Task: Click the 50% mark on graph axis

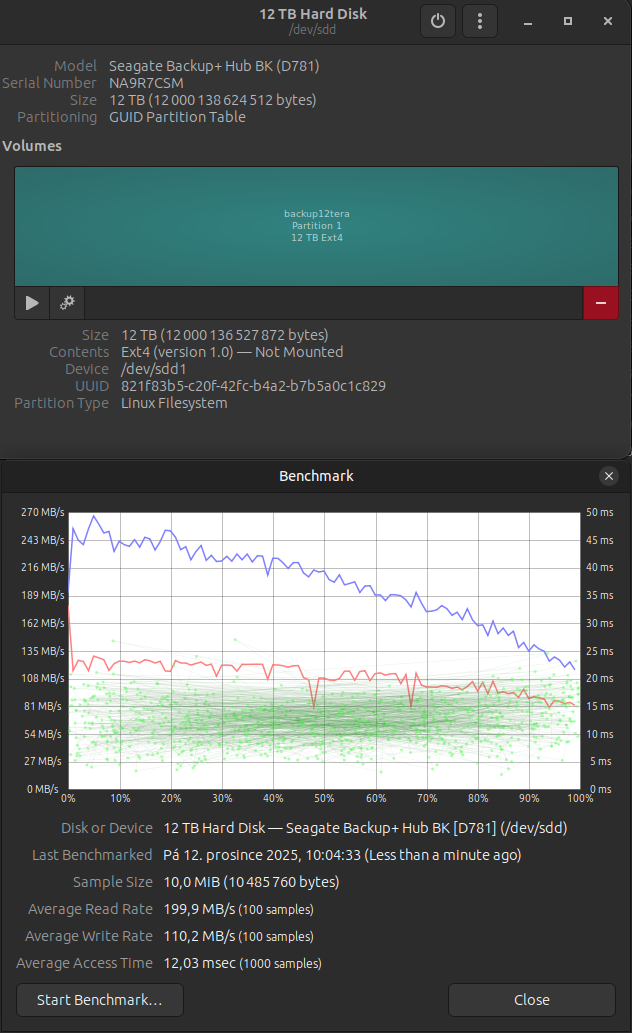Action: tap(324, 798)
